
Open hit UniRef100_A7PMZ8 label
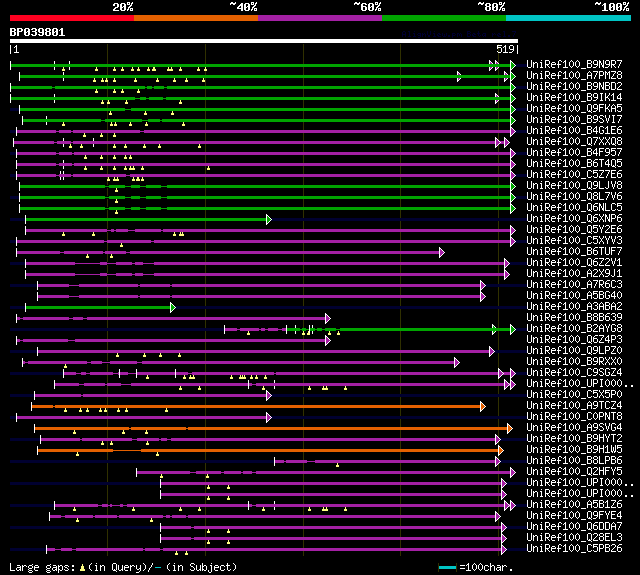click(574, 75)
